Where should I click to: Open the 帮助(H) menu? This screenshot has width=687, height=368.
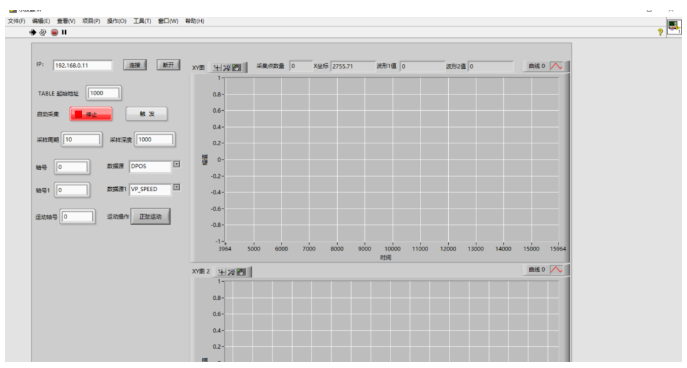pyautogui.click(x=195, y=21)
